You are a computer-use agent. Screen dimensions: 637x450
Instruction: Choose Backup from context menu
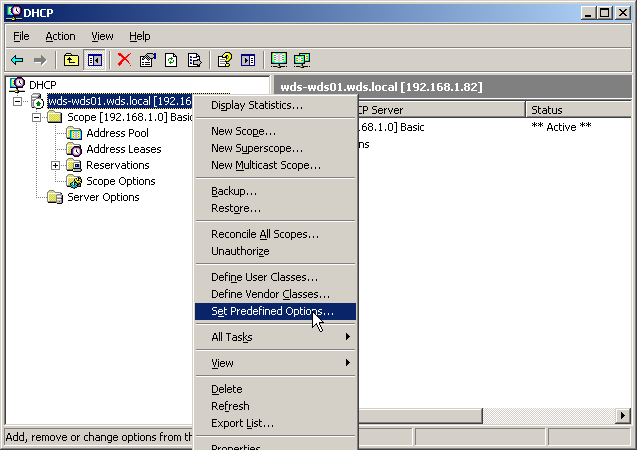click(x=276, y=191)
